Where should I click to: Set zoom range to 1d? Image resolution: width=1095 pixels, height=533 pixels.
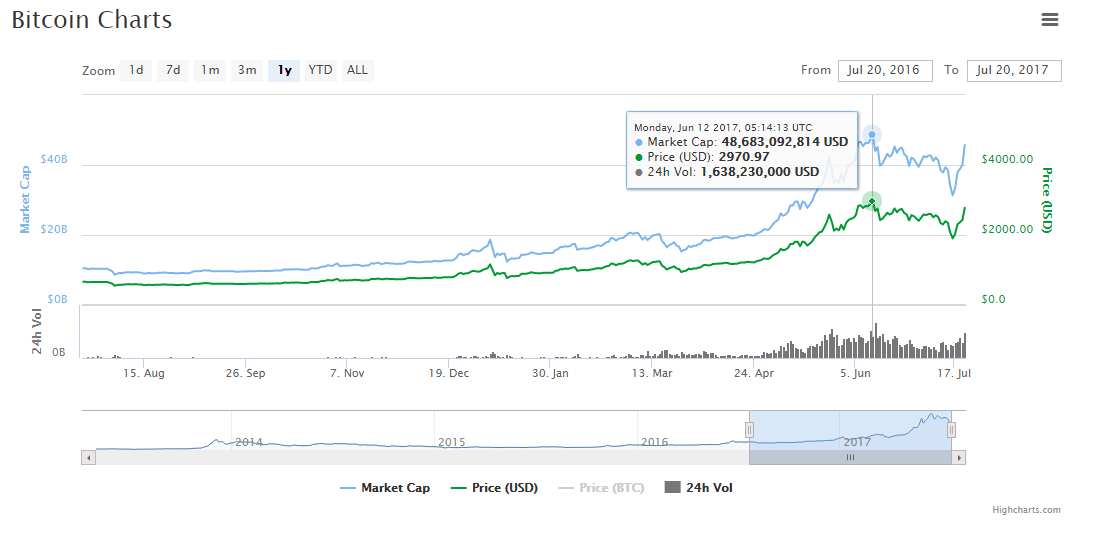click(x=136, y=71)
